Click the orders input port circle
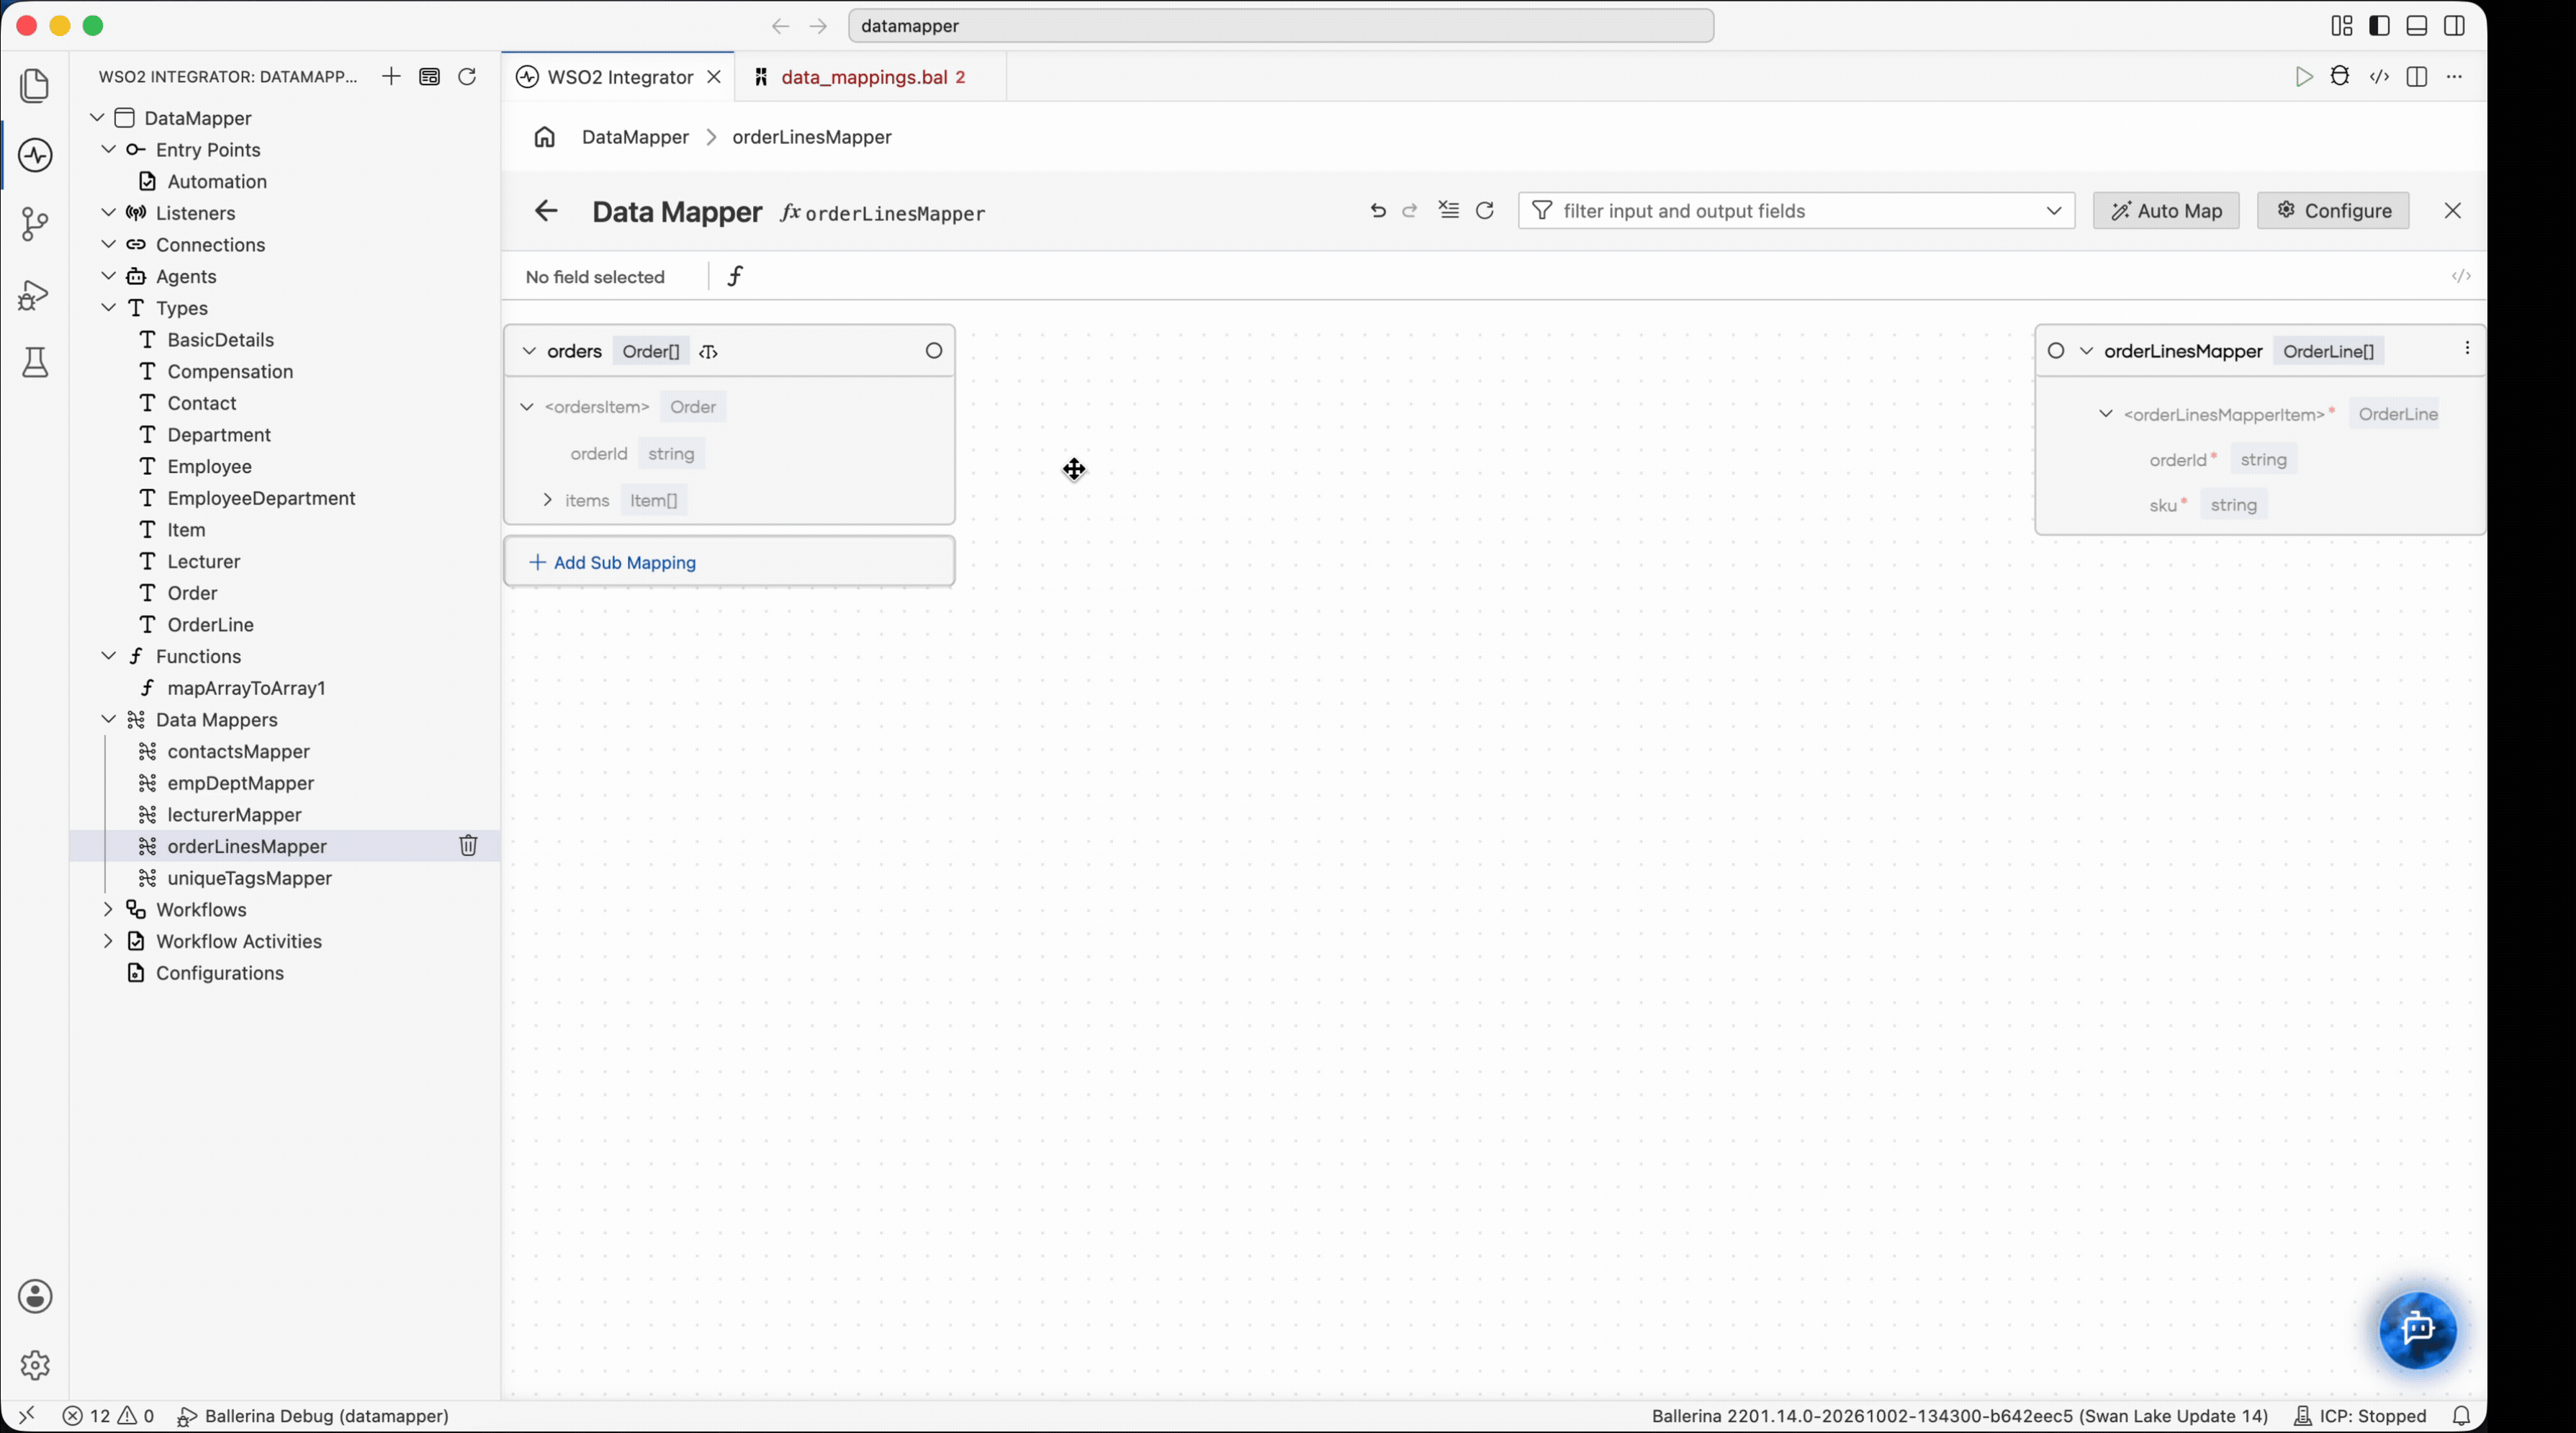The width and height of the screenshot is (2576, 1433). pyautogui.click(x=934, y=351)
